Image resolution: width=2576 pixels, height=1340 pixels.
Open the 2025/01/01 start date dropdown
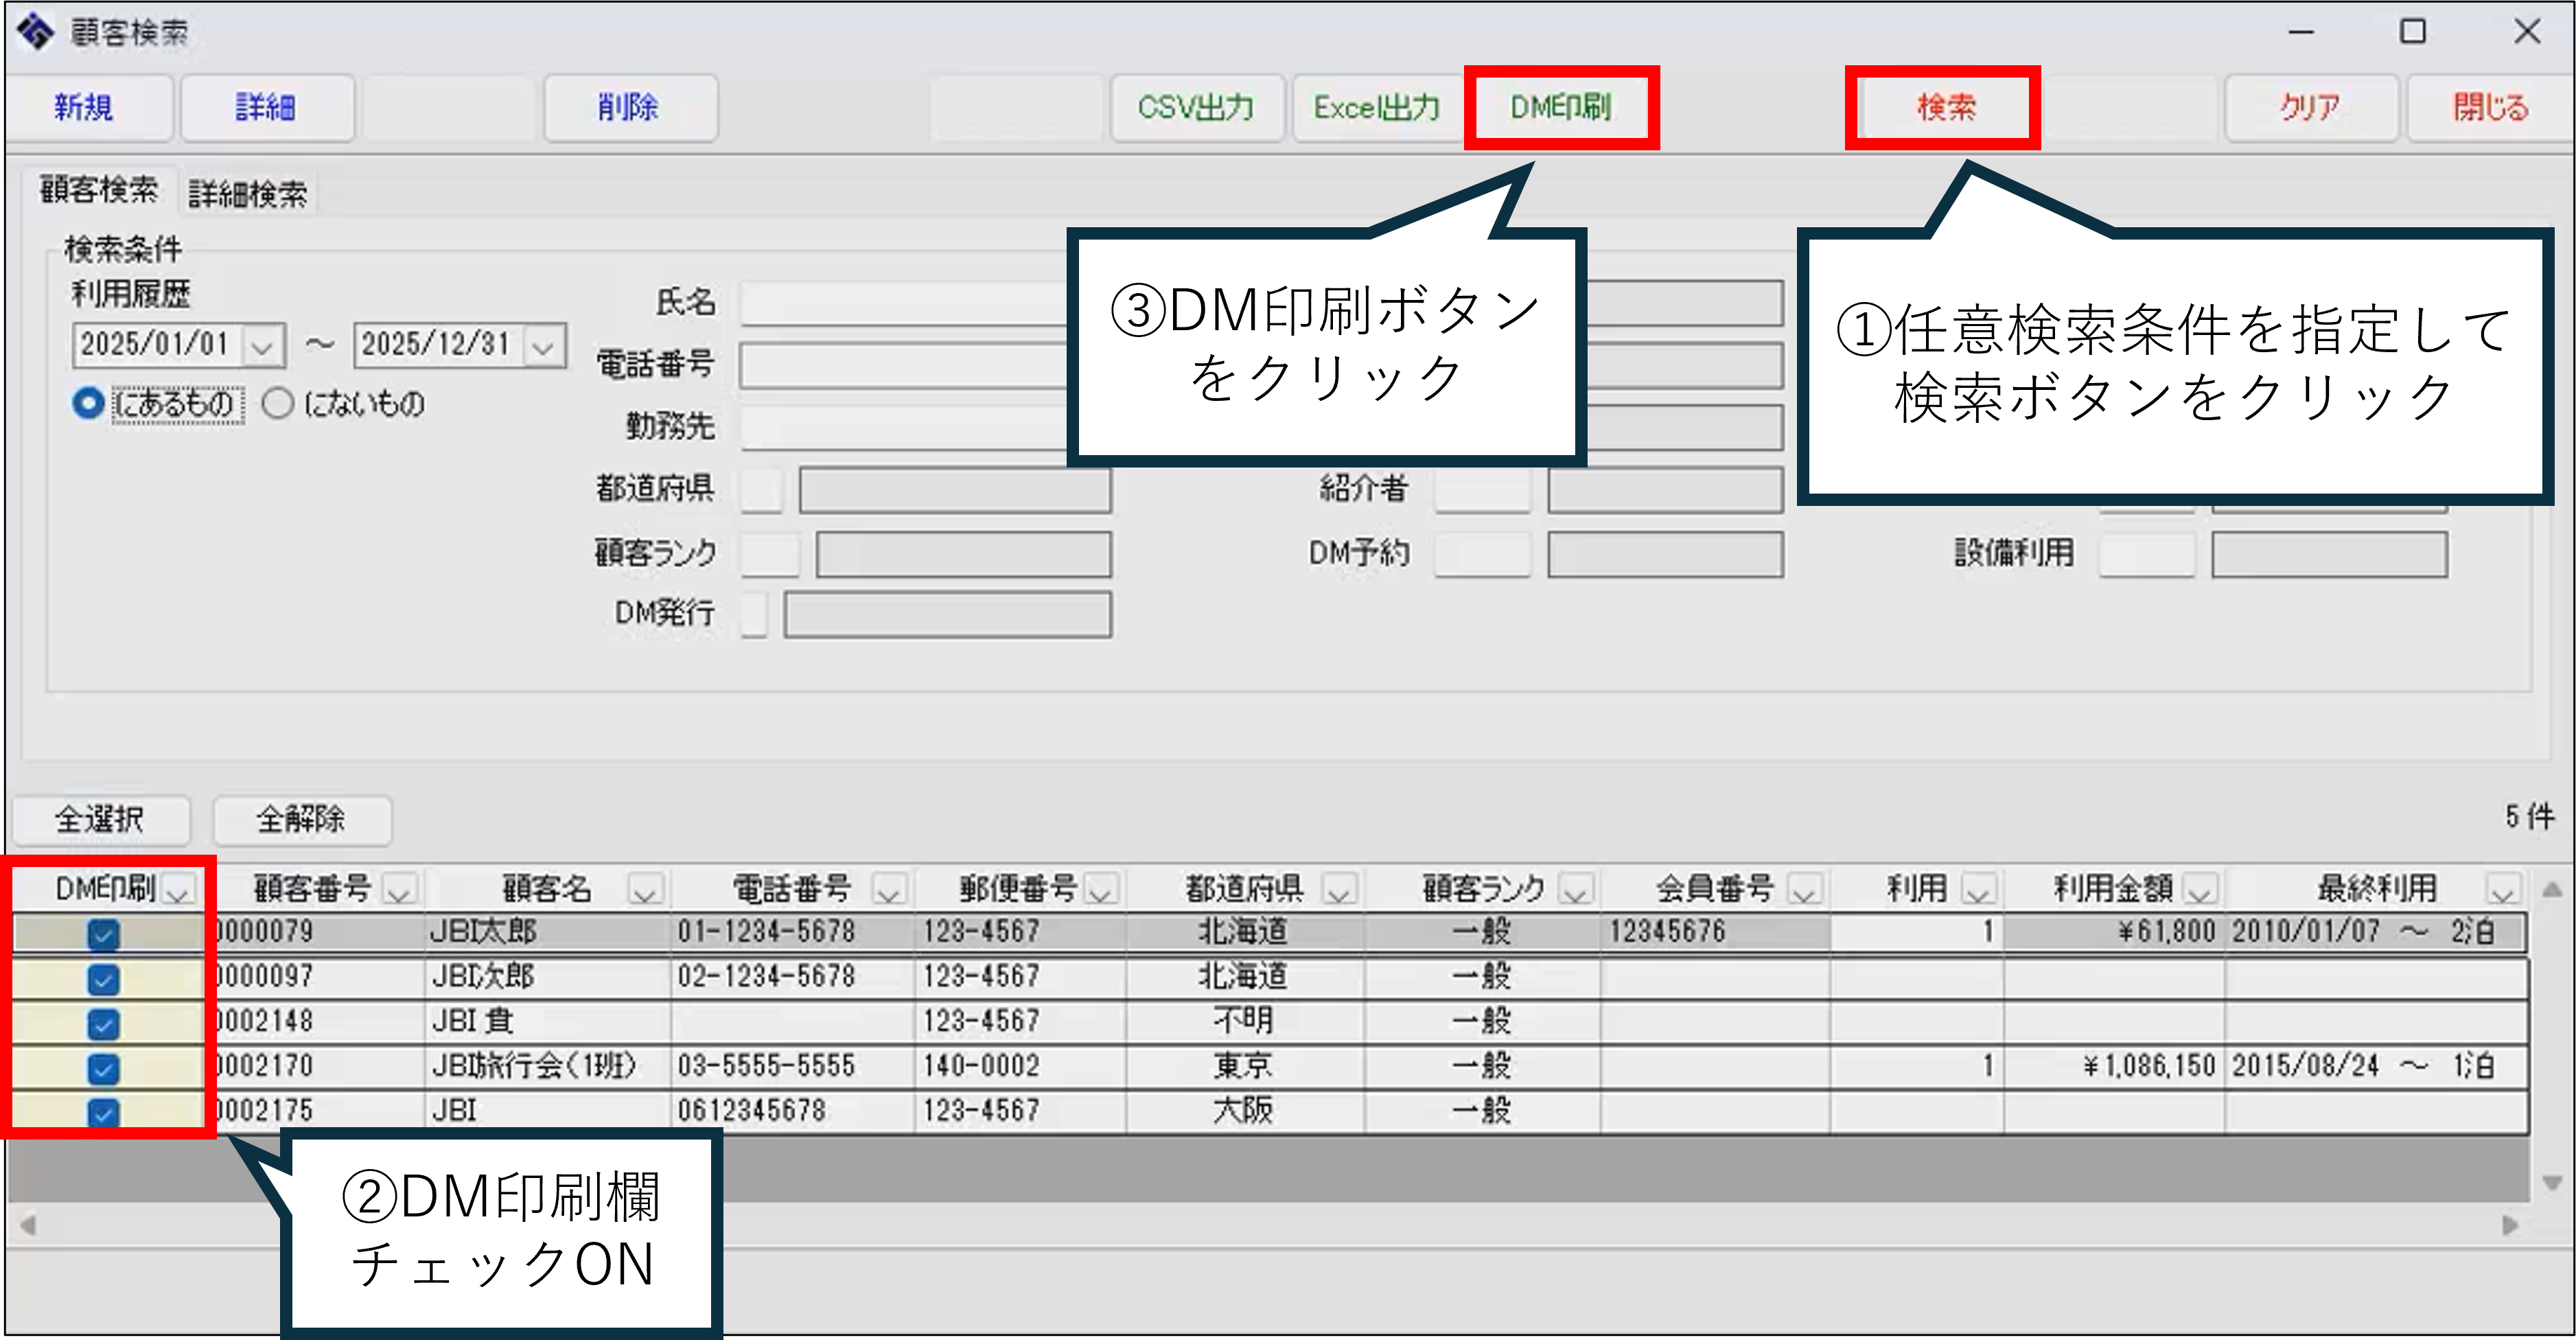[x=262, y=347]
